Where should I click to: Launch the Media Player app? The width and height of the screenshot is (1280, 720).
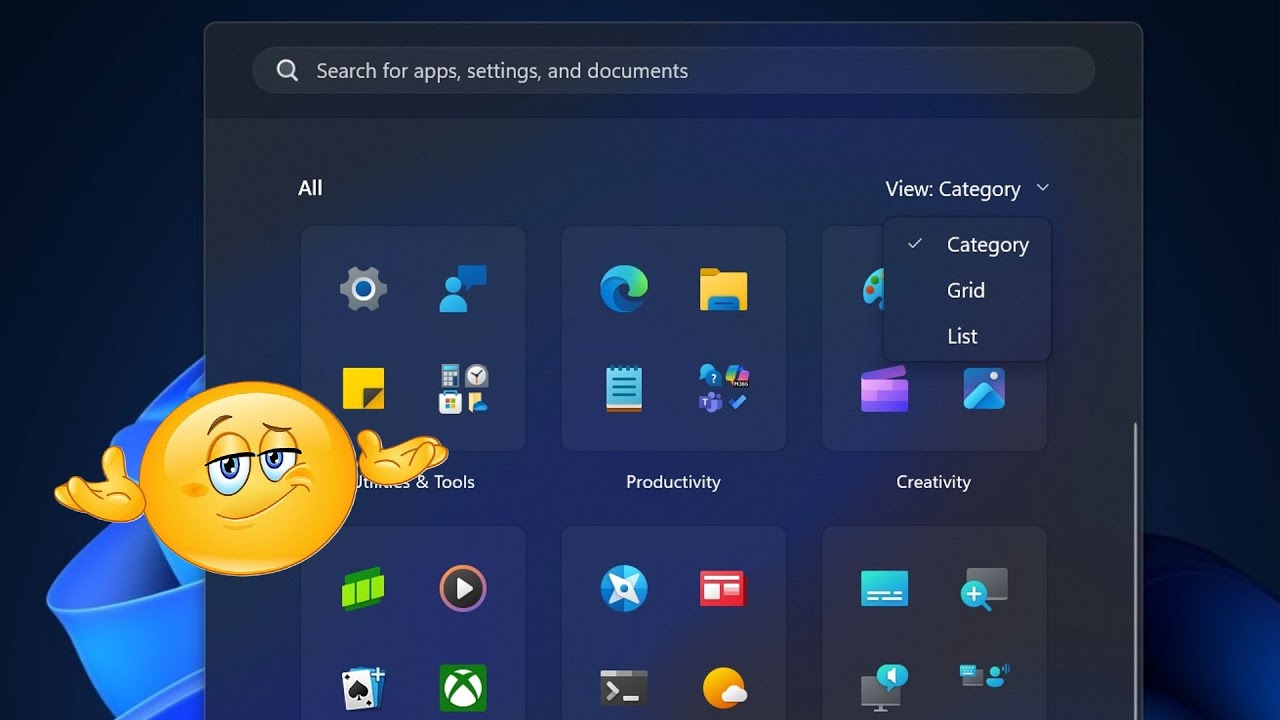[463, 589]
